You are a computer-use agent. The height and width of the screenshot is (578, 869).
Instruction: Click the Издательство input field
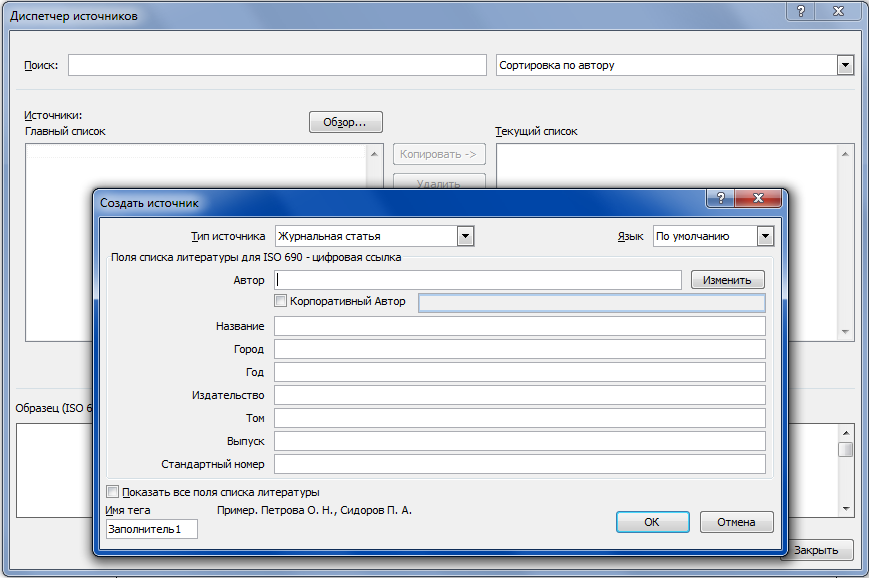[520, 395]
